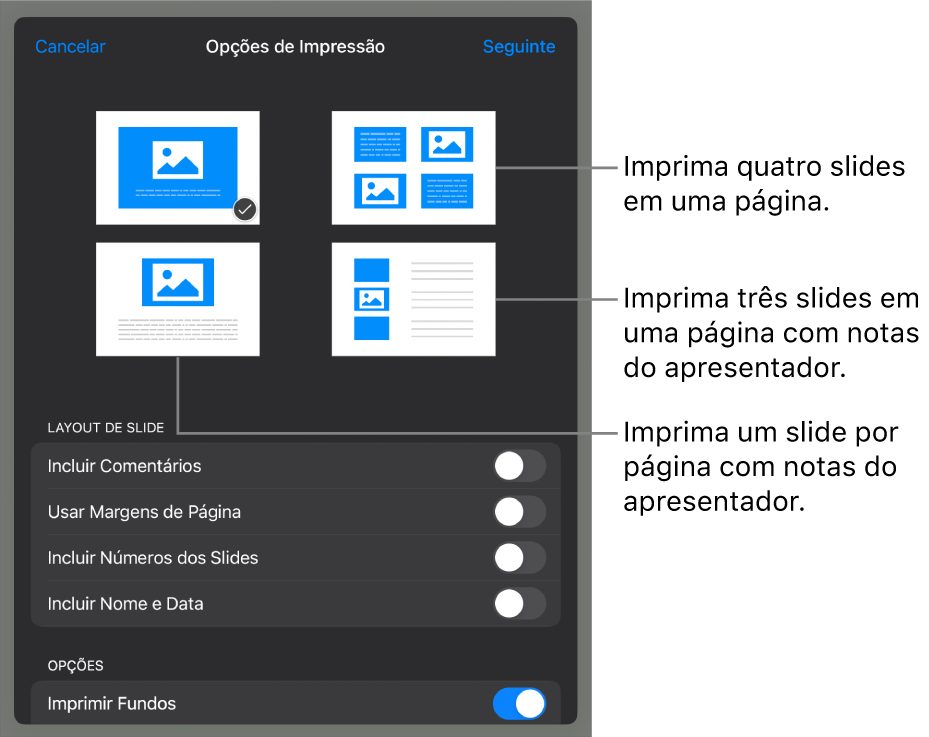The height and width of the screenshot is (737, 929).
Task: Click the Layout de Slide section header
Action: (x=106, y=427)
